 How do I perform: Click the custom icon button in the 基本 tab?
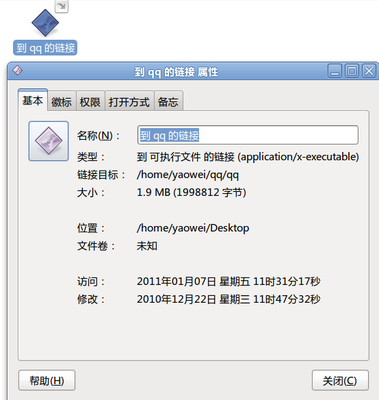[49, 141]
